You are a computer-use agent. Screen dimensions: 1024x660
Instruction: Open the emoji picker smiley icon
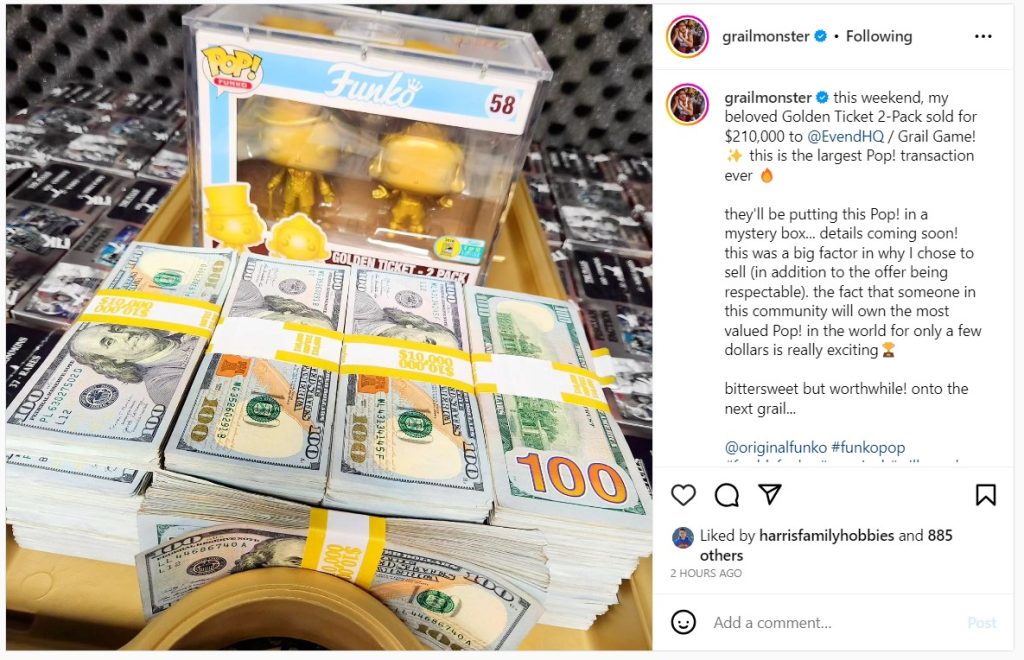(x=683, y=622)
